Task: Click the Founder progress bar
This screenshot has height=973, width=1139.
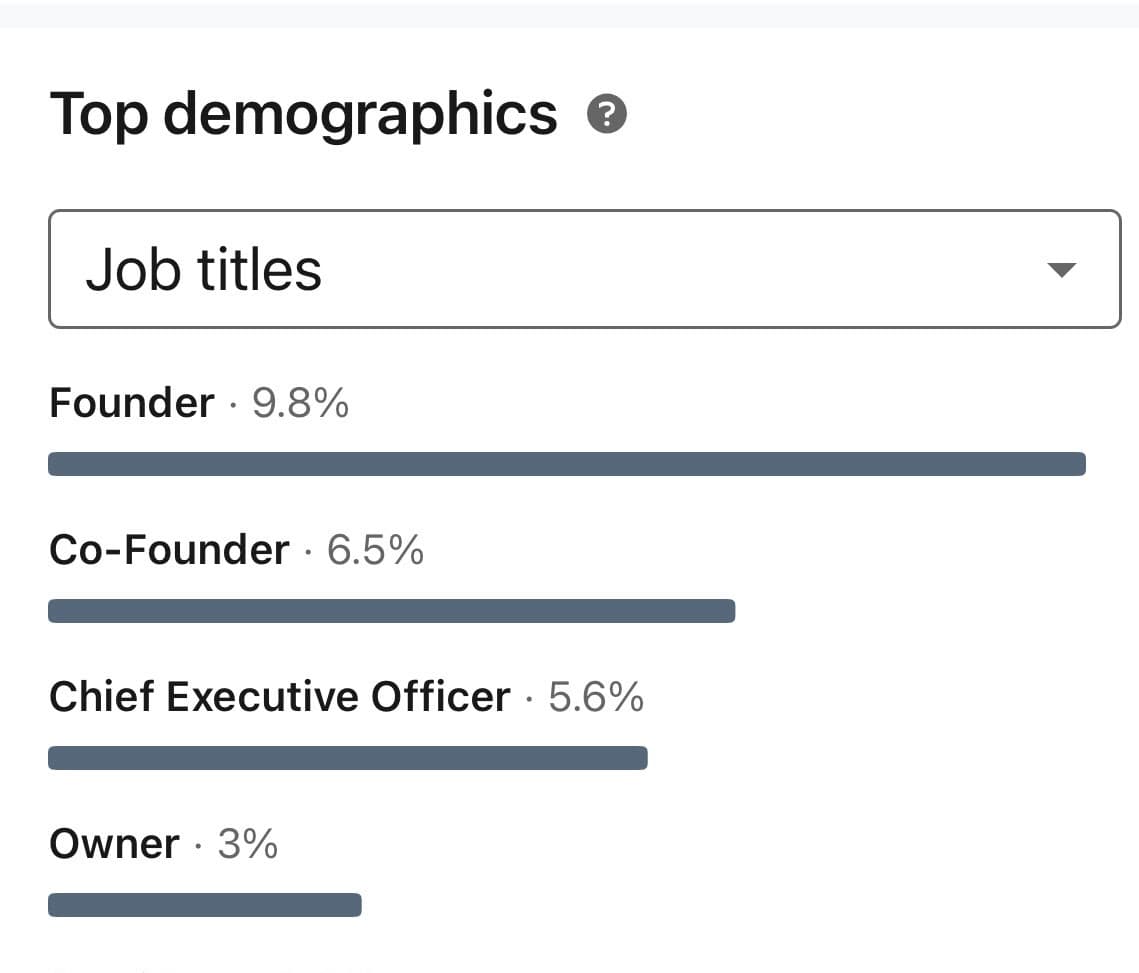Action: click(x=567, y=463)
